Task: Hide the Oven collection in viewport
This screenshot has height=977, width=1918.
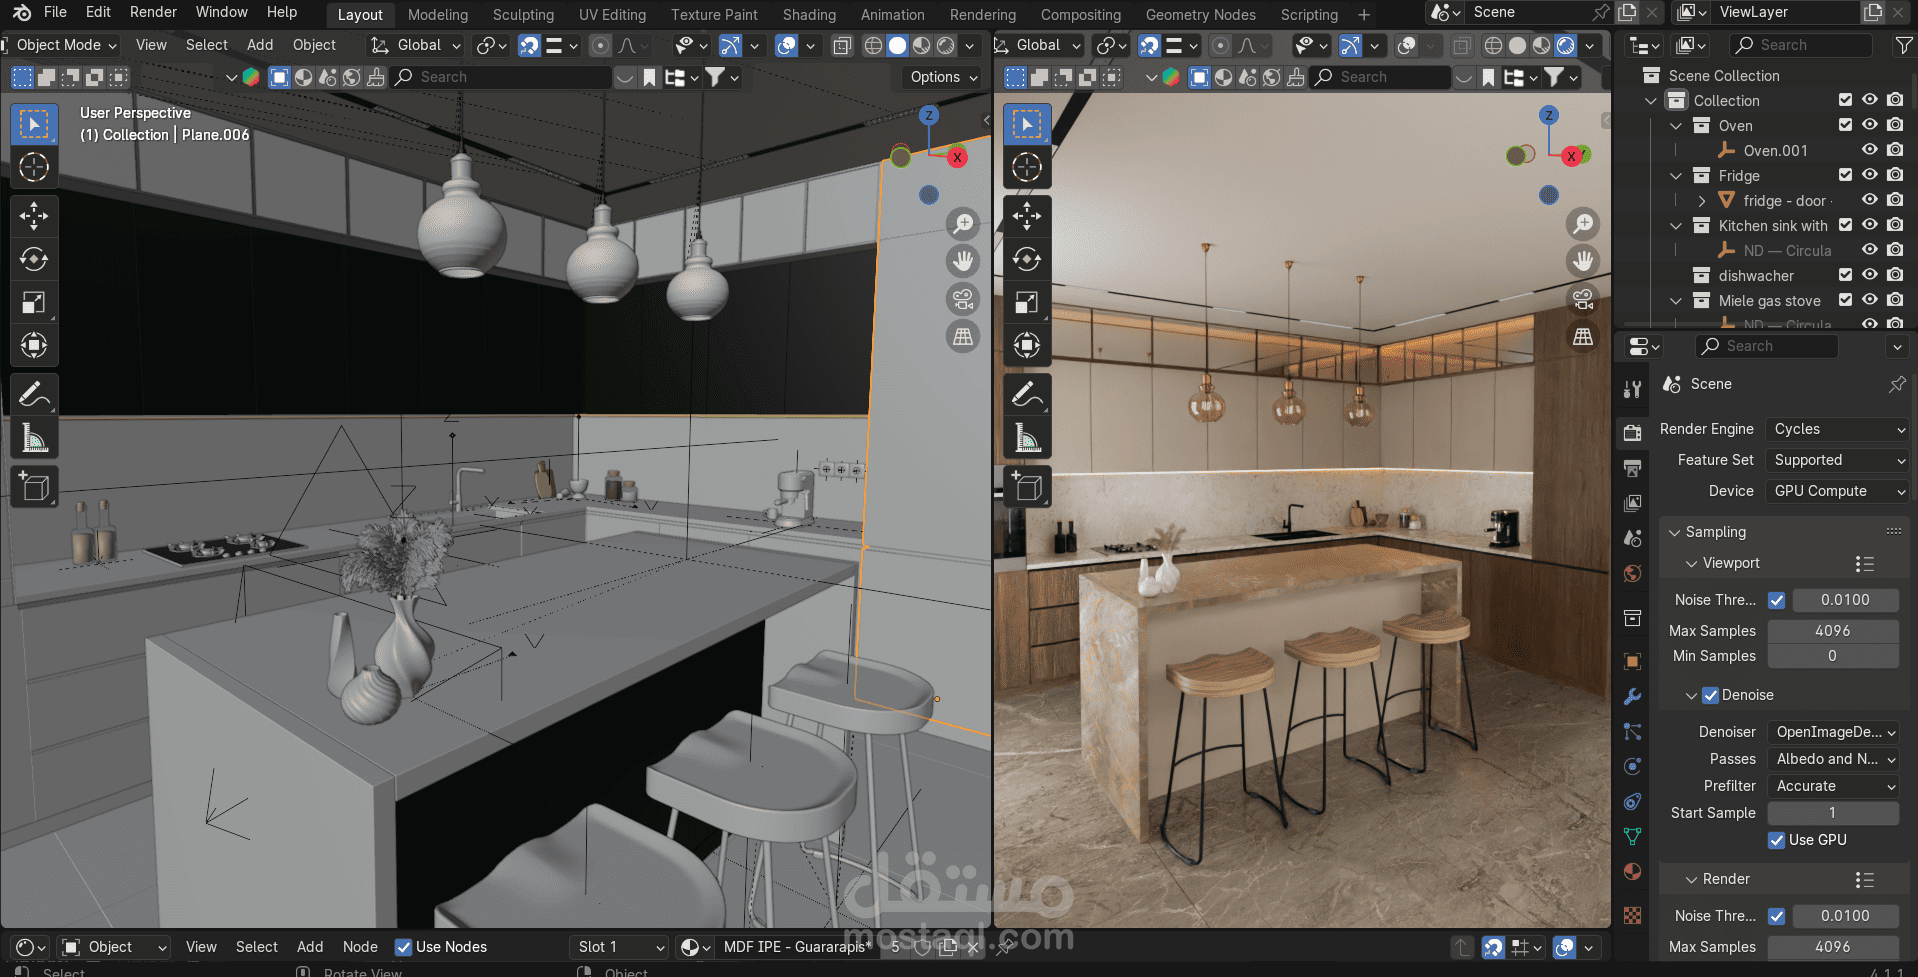Action: point(1869,125)
